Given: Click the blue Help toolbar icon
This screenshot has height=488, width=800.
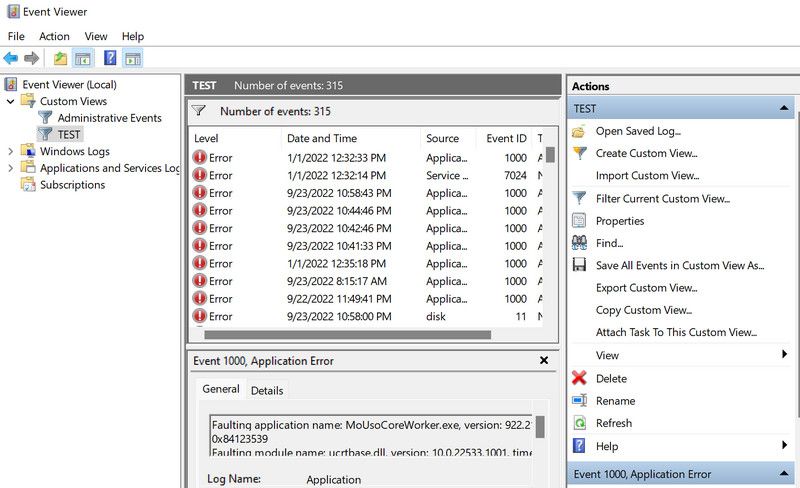Looking at the screenshot, I should (x=110, y=58).
